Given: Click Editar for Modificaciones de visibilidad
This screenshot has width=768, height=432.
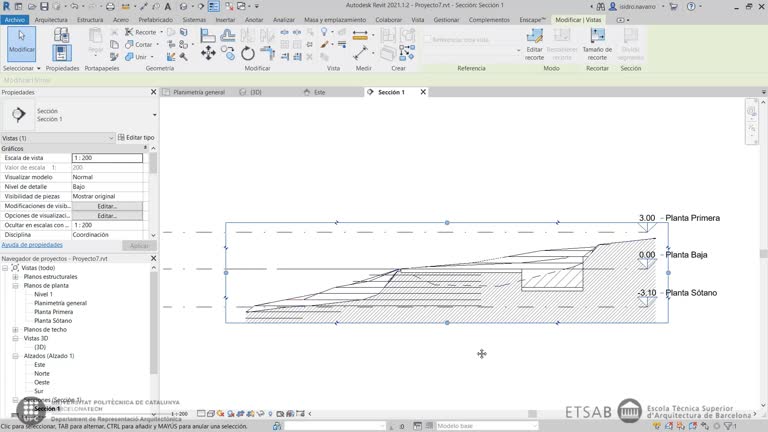Looking at the screenshot, I should [107, 206].
